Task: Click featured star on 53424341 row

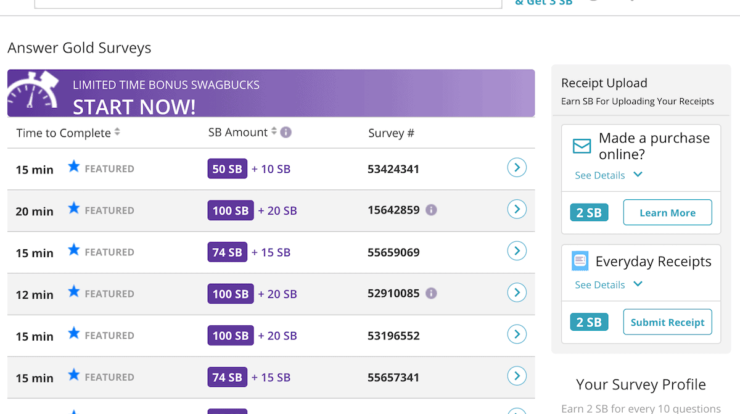Action: [x=74, y=166]
